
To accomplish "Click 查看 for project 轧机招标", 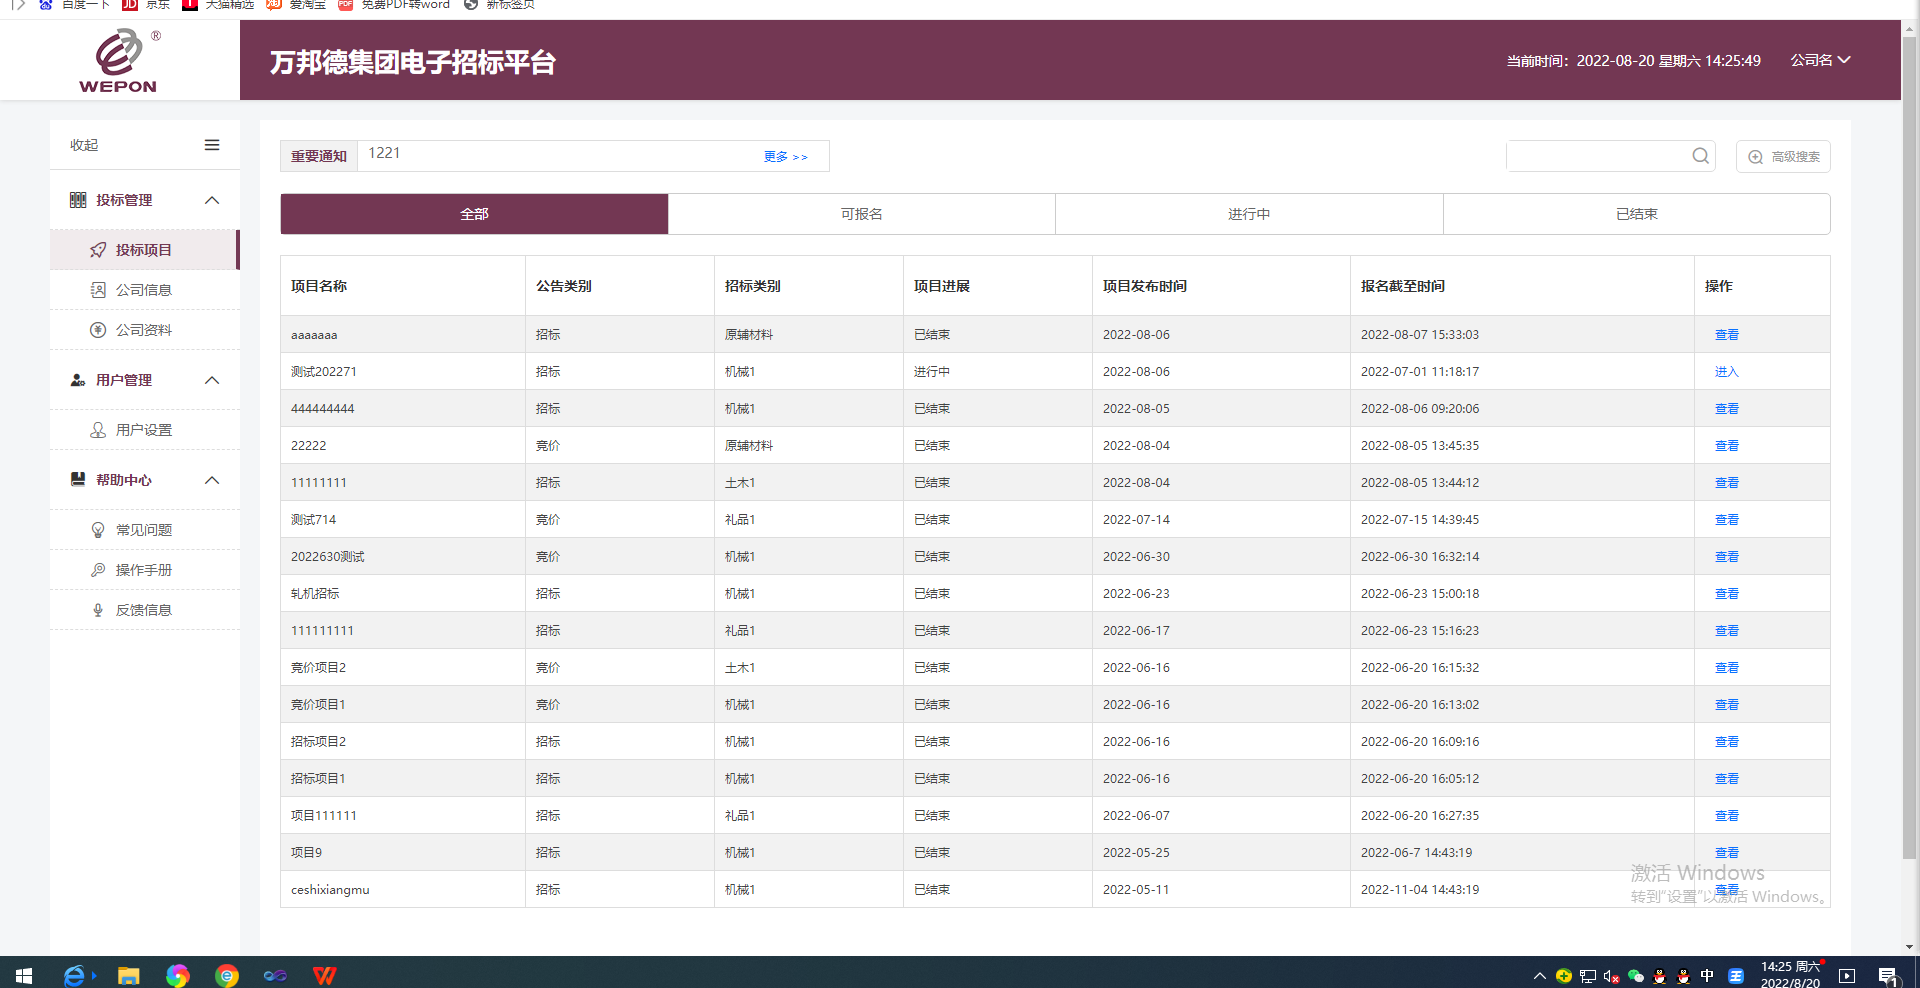I will tap(1726, 594).
